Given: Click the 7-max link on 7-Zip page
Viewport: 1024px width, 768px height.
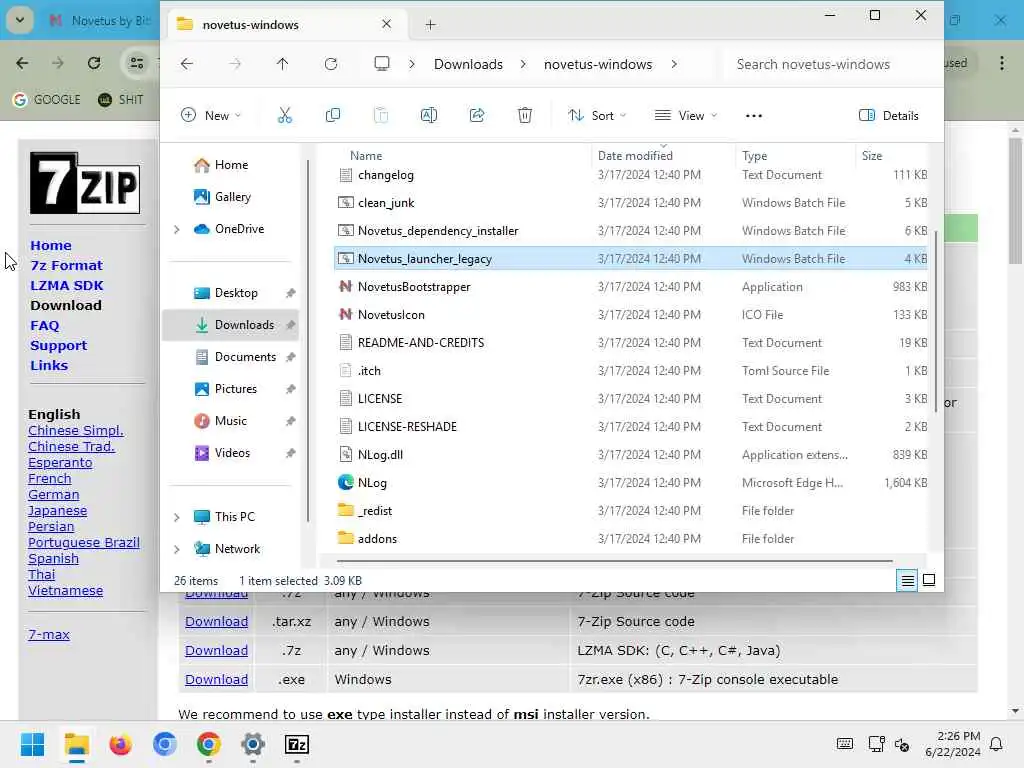Looking at the screenshot, I should click(48, 634).
